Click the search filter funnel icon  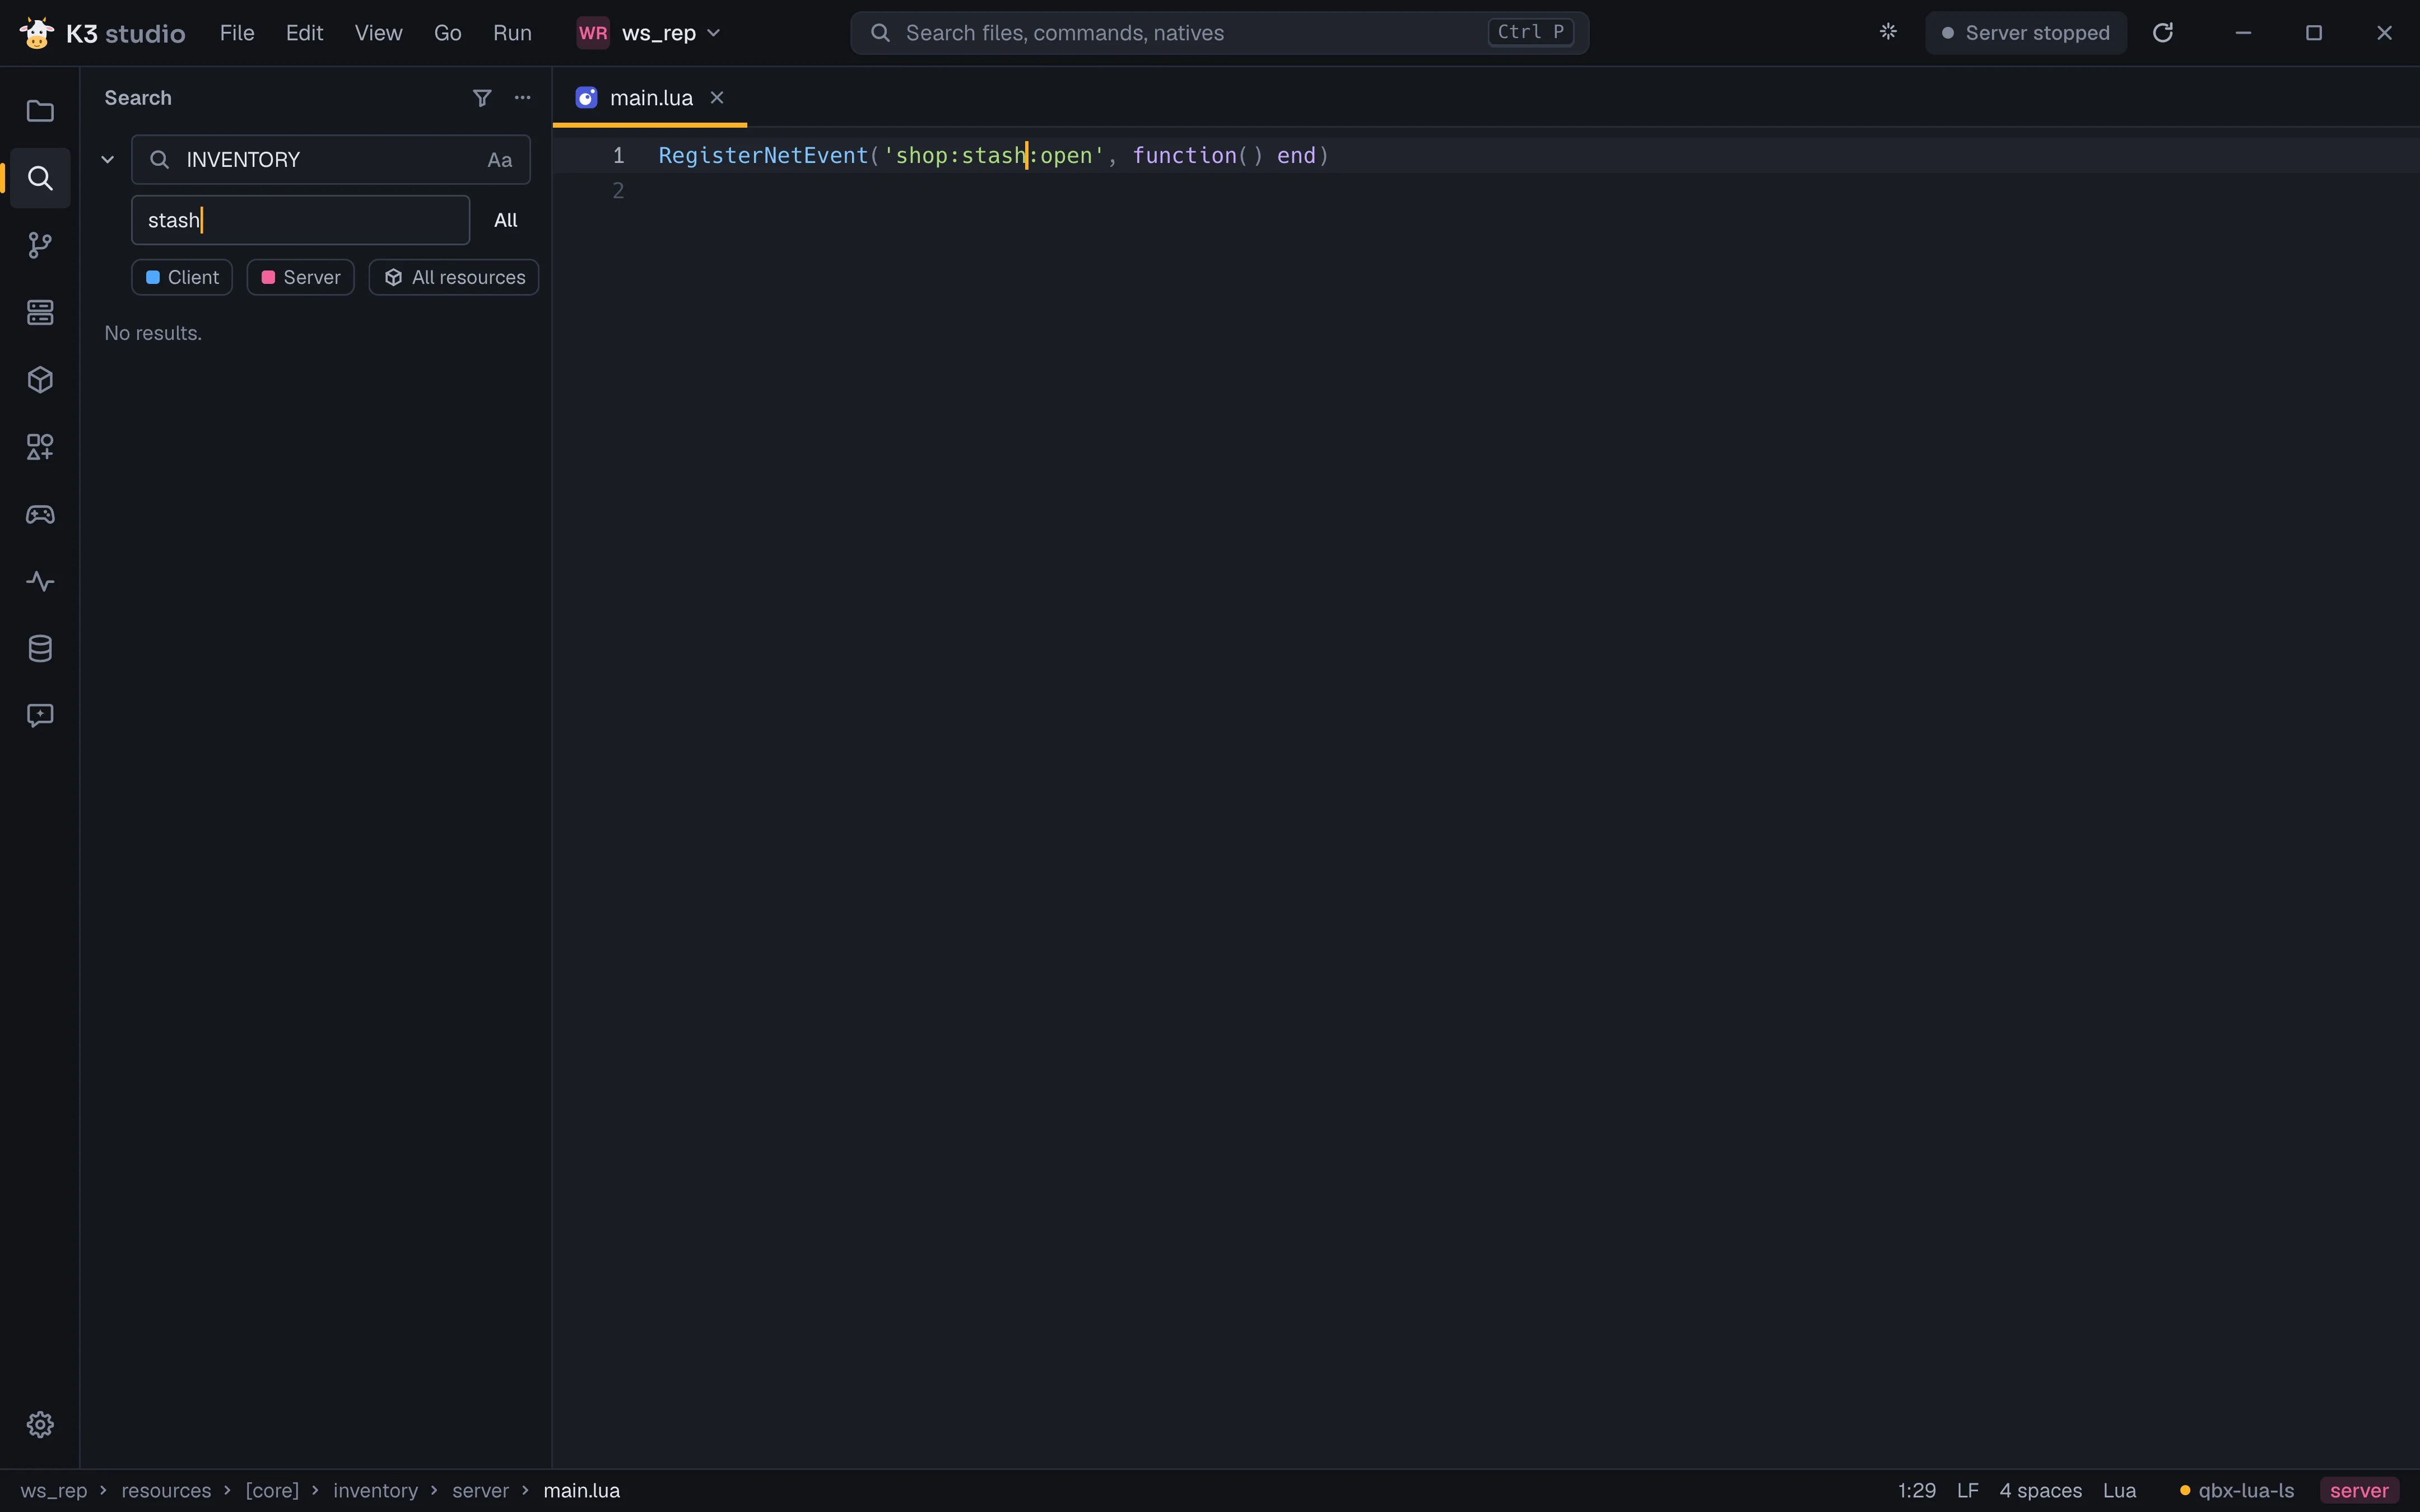[482, 97]
